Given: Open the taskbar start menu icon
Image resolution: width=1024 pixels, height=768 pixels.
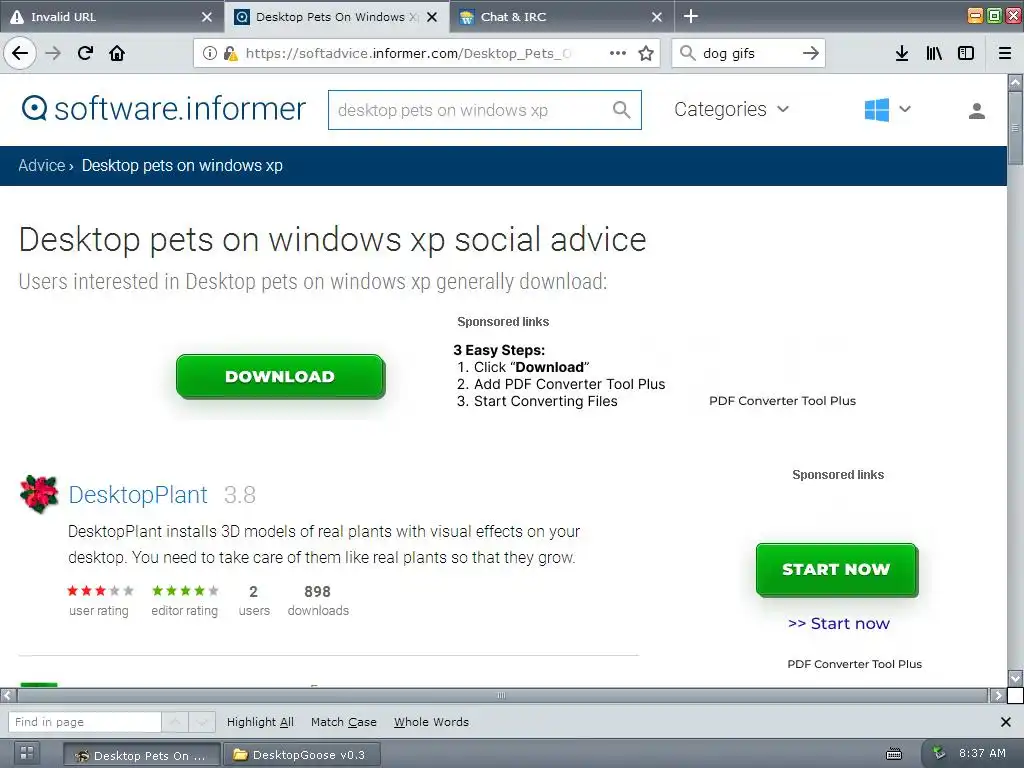Looking at the screenshot, I should 27,753.
